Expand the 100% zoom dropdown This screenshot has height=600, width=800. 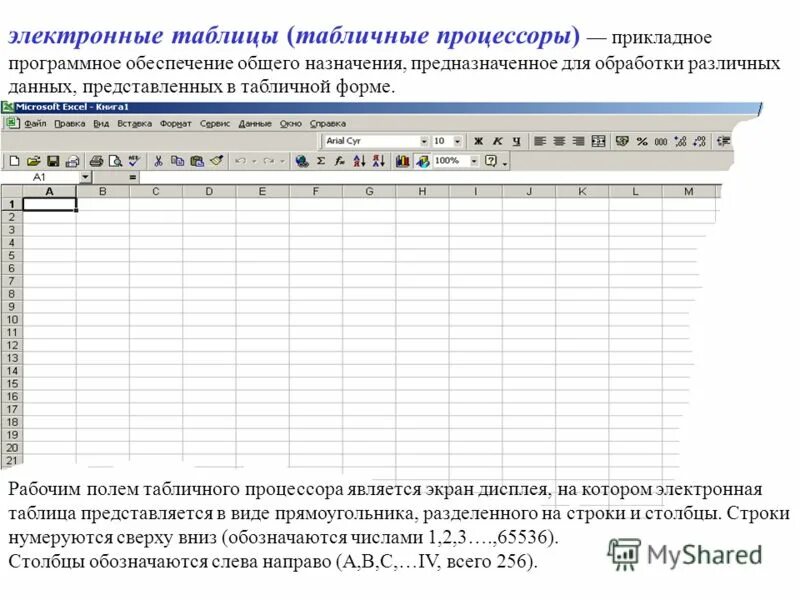474,161
